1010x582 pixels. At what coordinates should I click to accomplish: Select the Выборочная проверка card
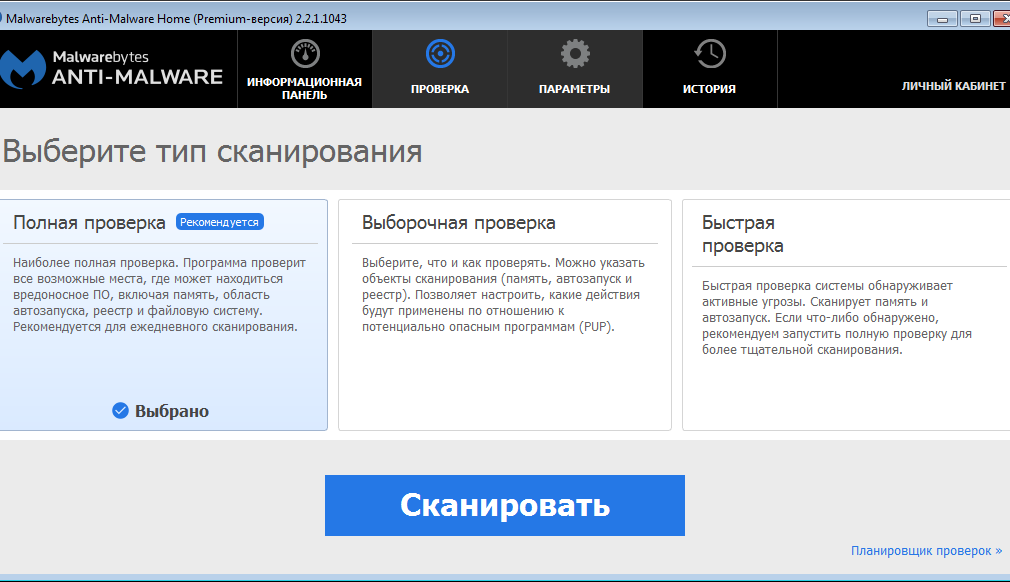click(x=504, y=315)
